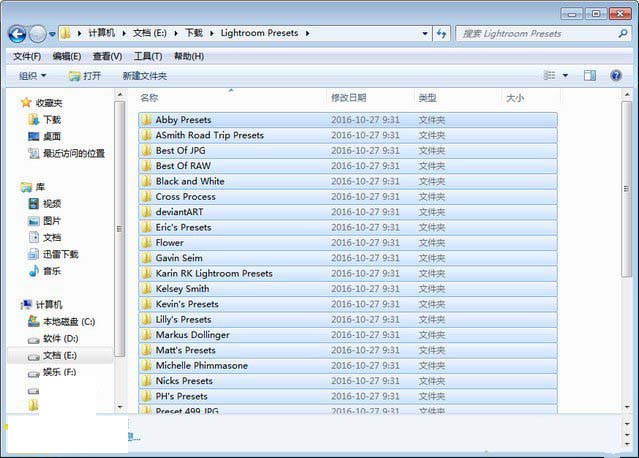Open the 工具(T) menu
This screenshot has width=639, height=458.
(x=148, y=56)
